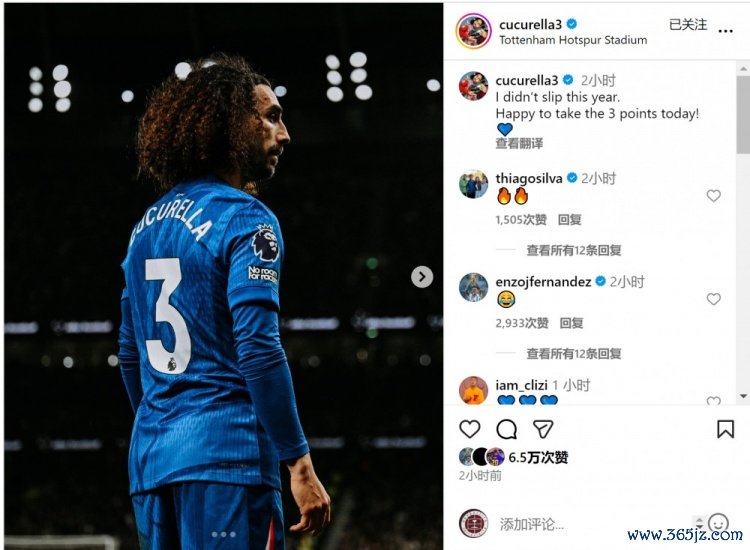Open cucurella3 profile picture in the header
Viewport: 750px width, 550px height.
(x=473, y=31)
